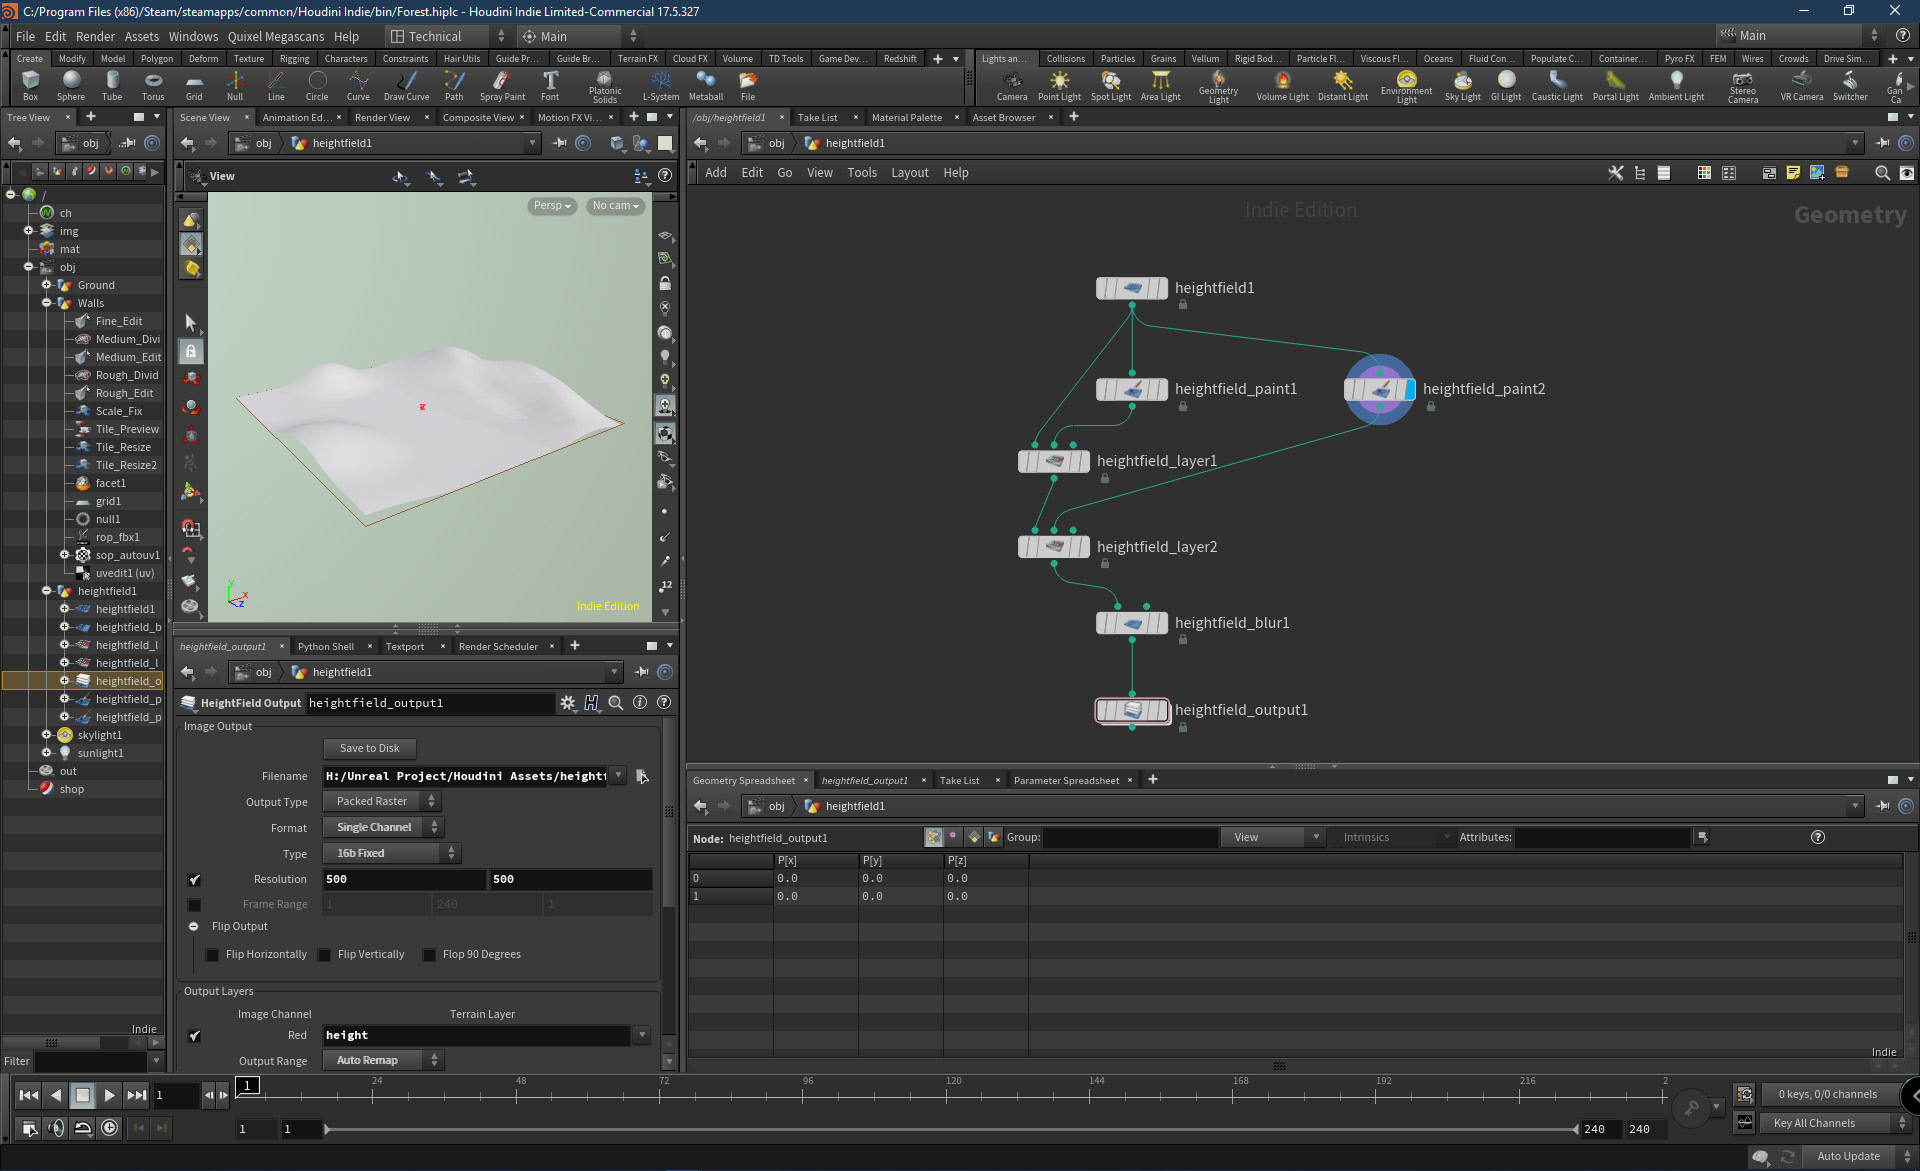Enable the Flip Horizontally checkbox
1920x1171 pixels.
[x=213, y=955]
